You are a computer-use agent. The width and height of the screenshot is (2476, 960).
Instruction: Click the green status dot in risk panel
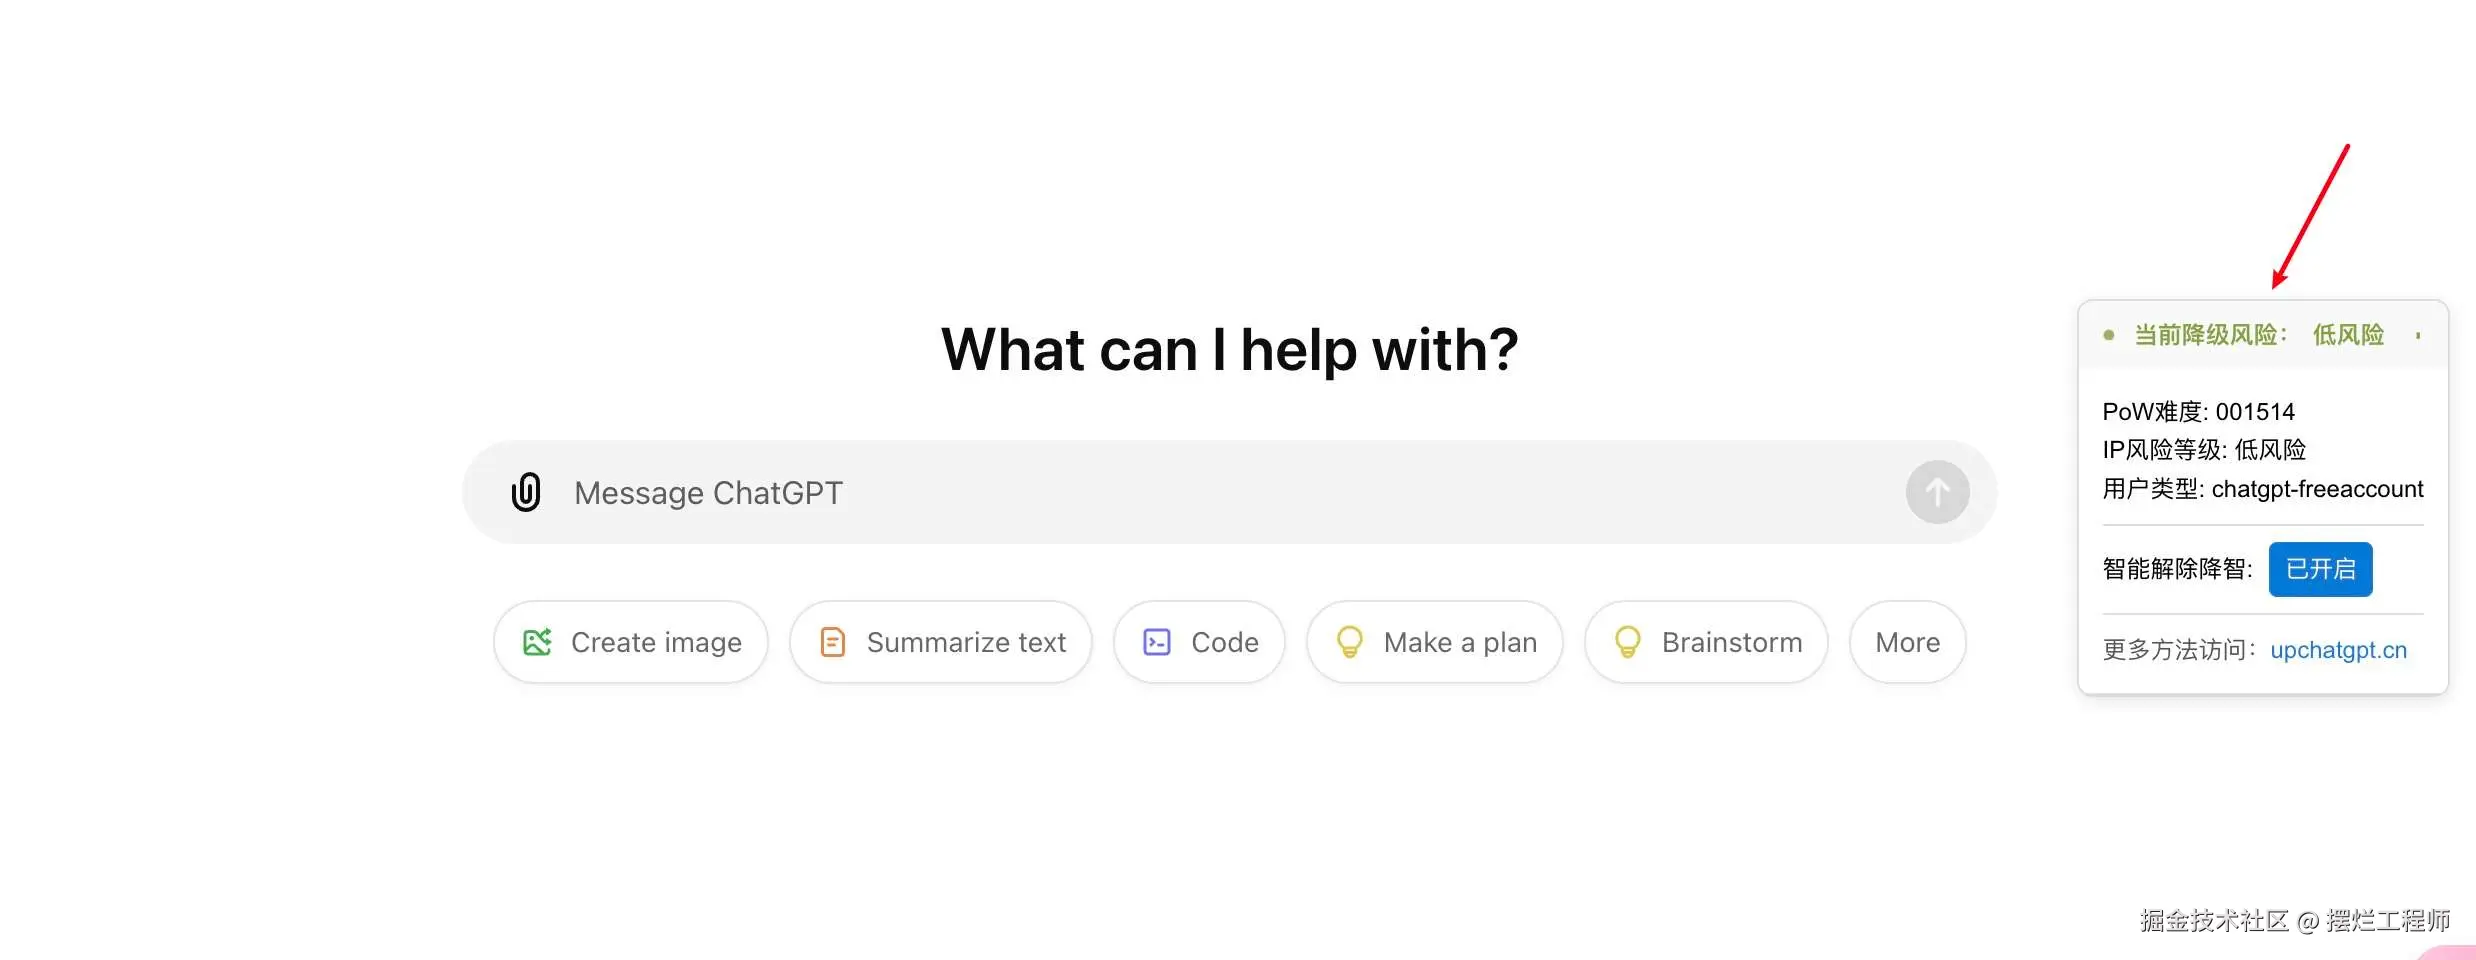click(x=2109, y=335)
